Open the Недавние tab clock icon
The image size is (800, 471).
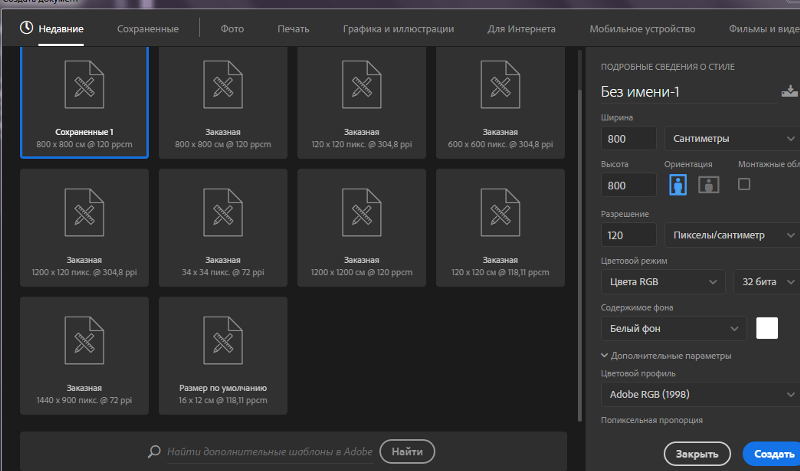point(26,28)
